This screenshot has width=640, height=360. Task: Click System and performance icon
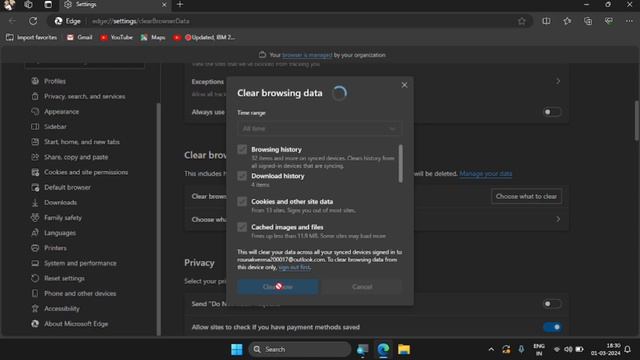tap(35, 263)
